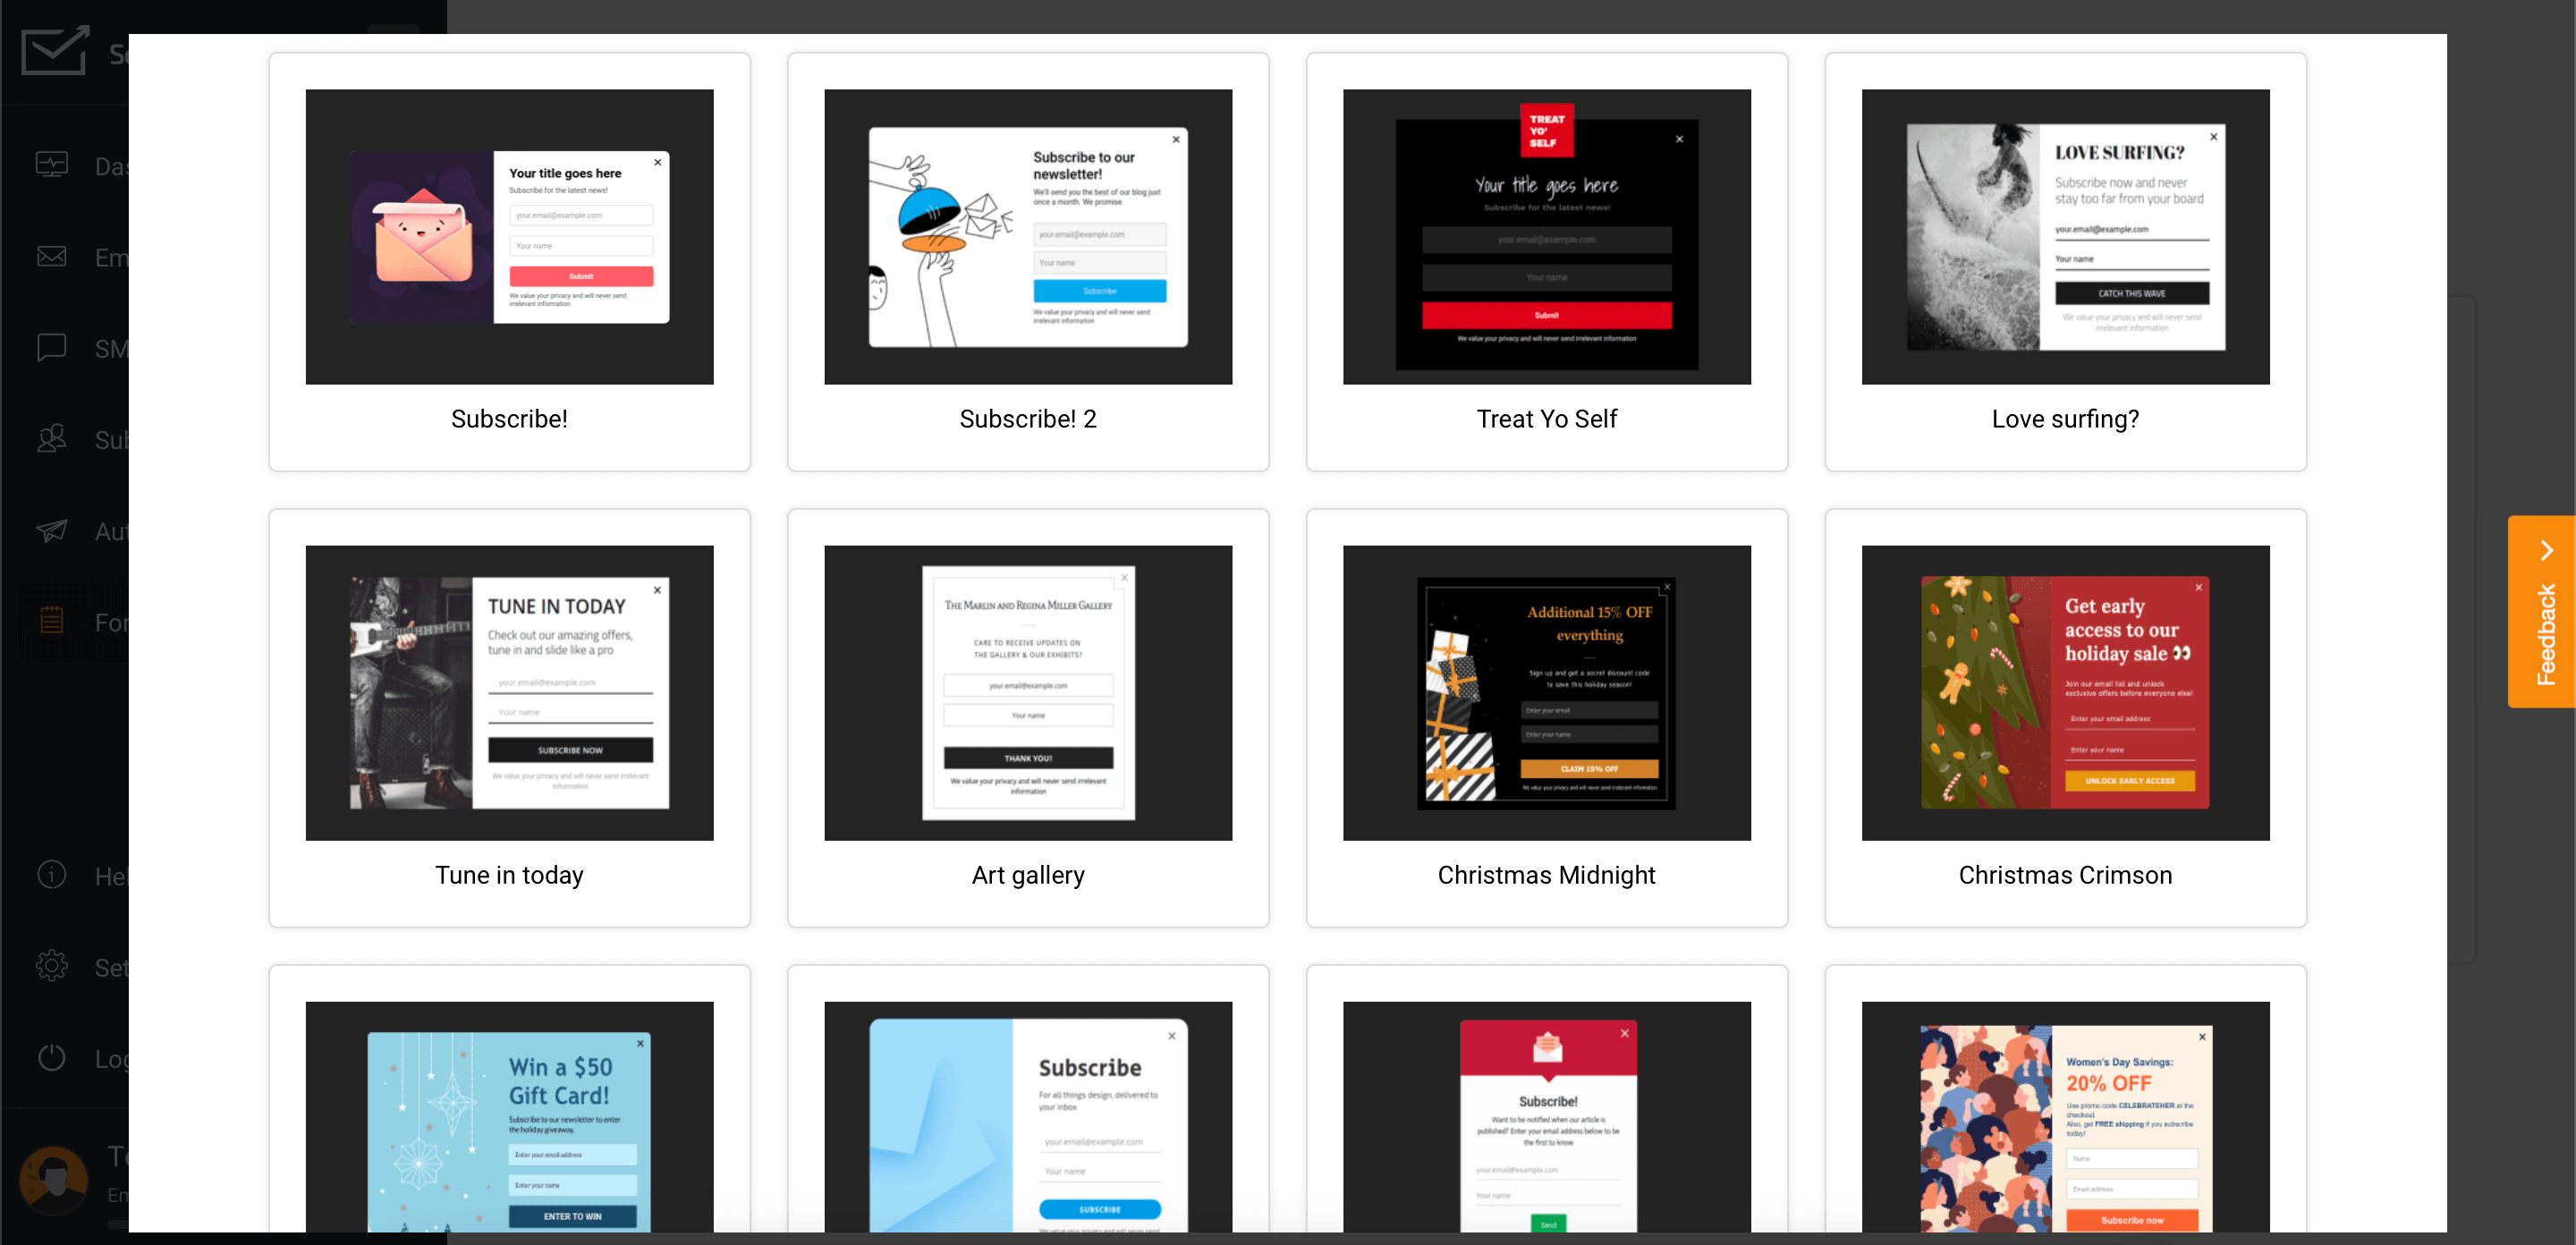Click the Love surfing? title text
Viewport: 2576px width, 1245px height.
coord(2065,419)
